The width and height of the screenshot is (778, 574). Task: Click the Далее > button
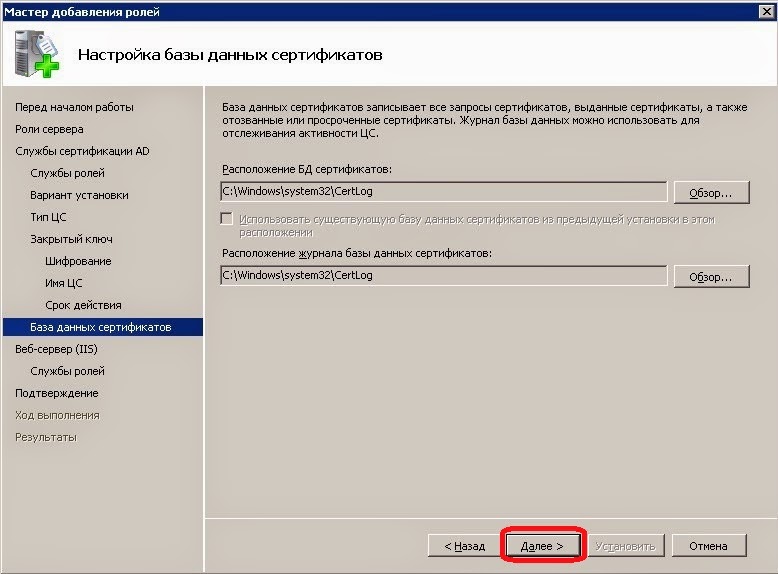coord(542,546)
